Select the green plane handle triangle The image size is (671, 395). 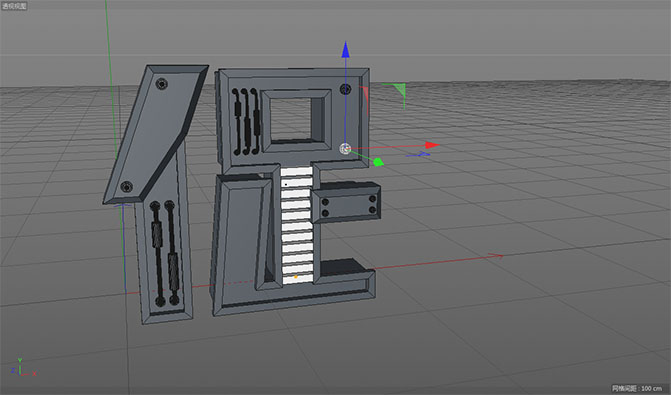click(x=398, y=92)
